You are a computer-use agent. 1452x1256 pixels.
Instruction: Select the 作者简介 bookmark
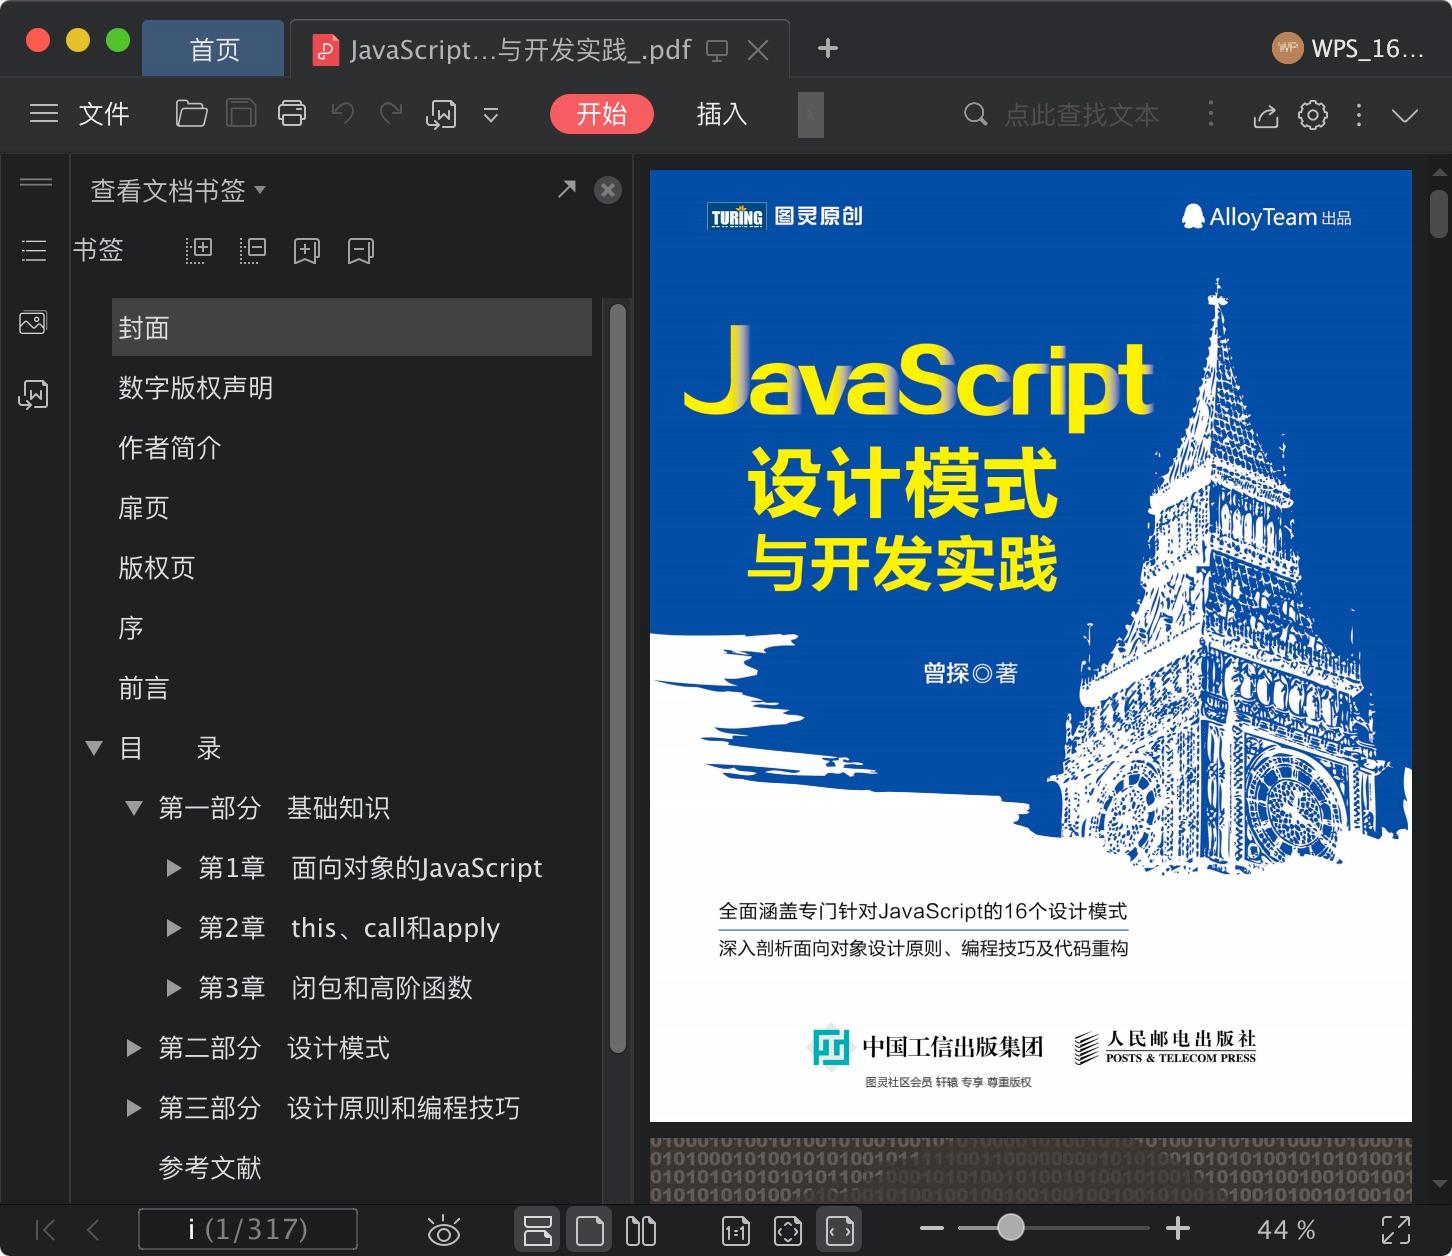pyautogui.click(x=170, y=448)
